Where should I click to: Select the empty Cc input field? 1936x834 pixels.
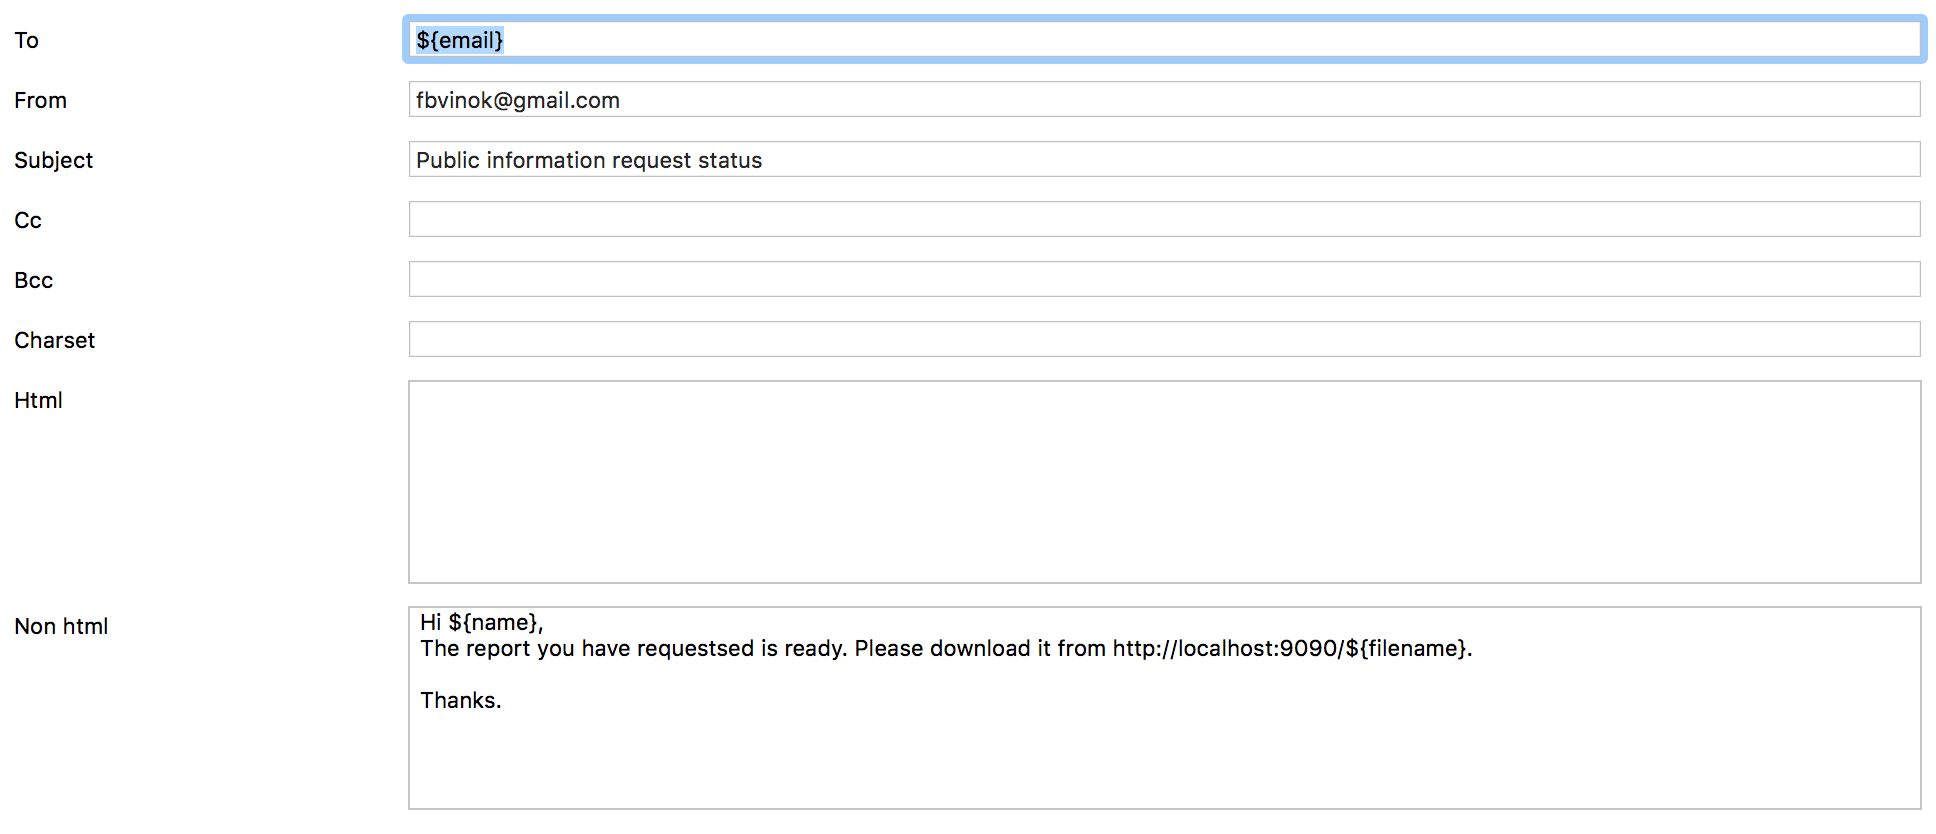pyautogui.click(x=1164, y=220)
